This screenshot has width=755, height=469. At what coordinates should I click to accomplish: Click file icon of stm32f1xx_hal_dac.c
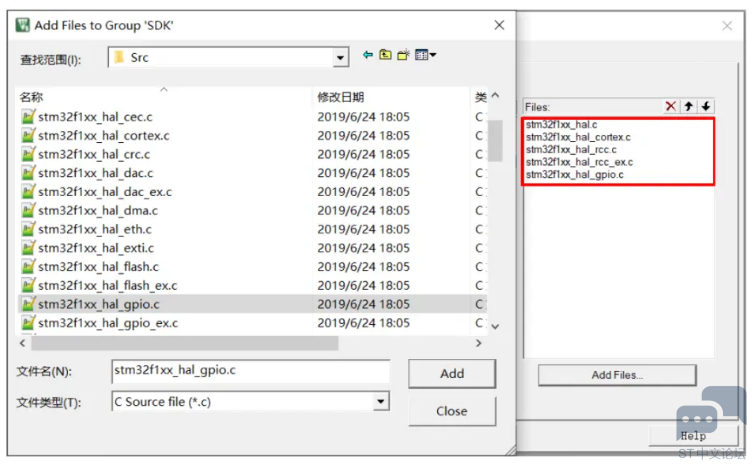(28, 173)
